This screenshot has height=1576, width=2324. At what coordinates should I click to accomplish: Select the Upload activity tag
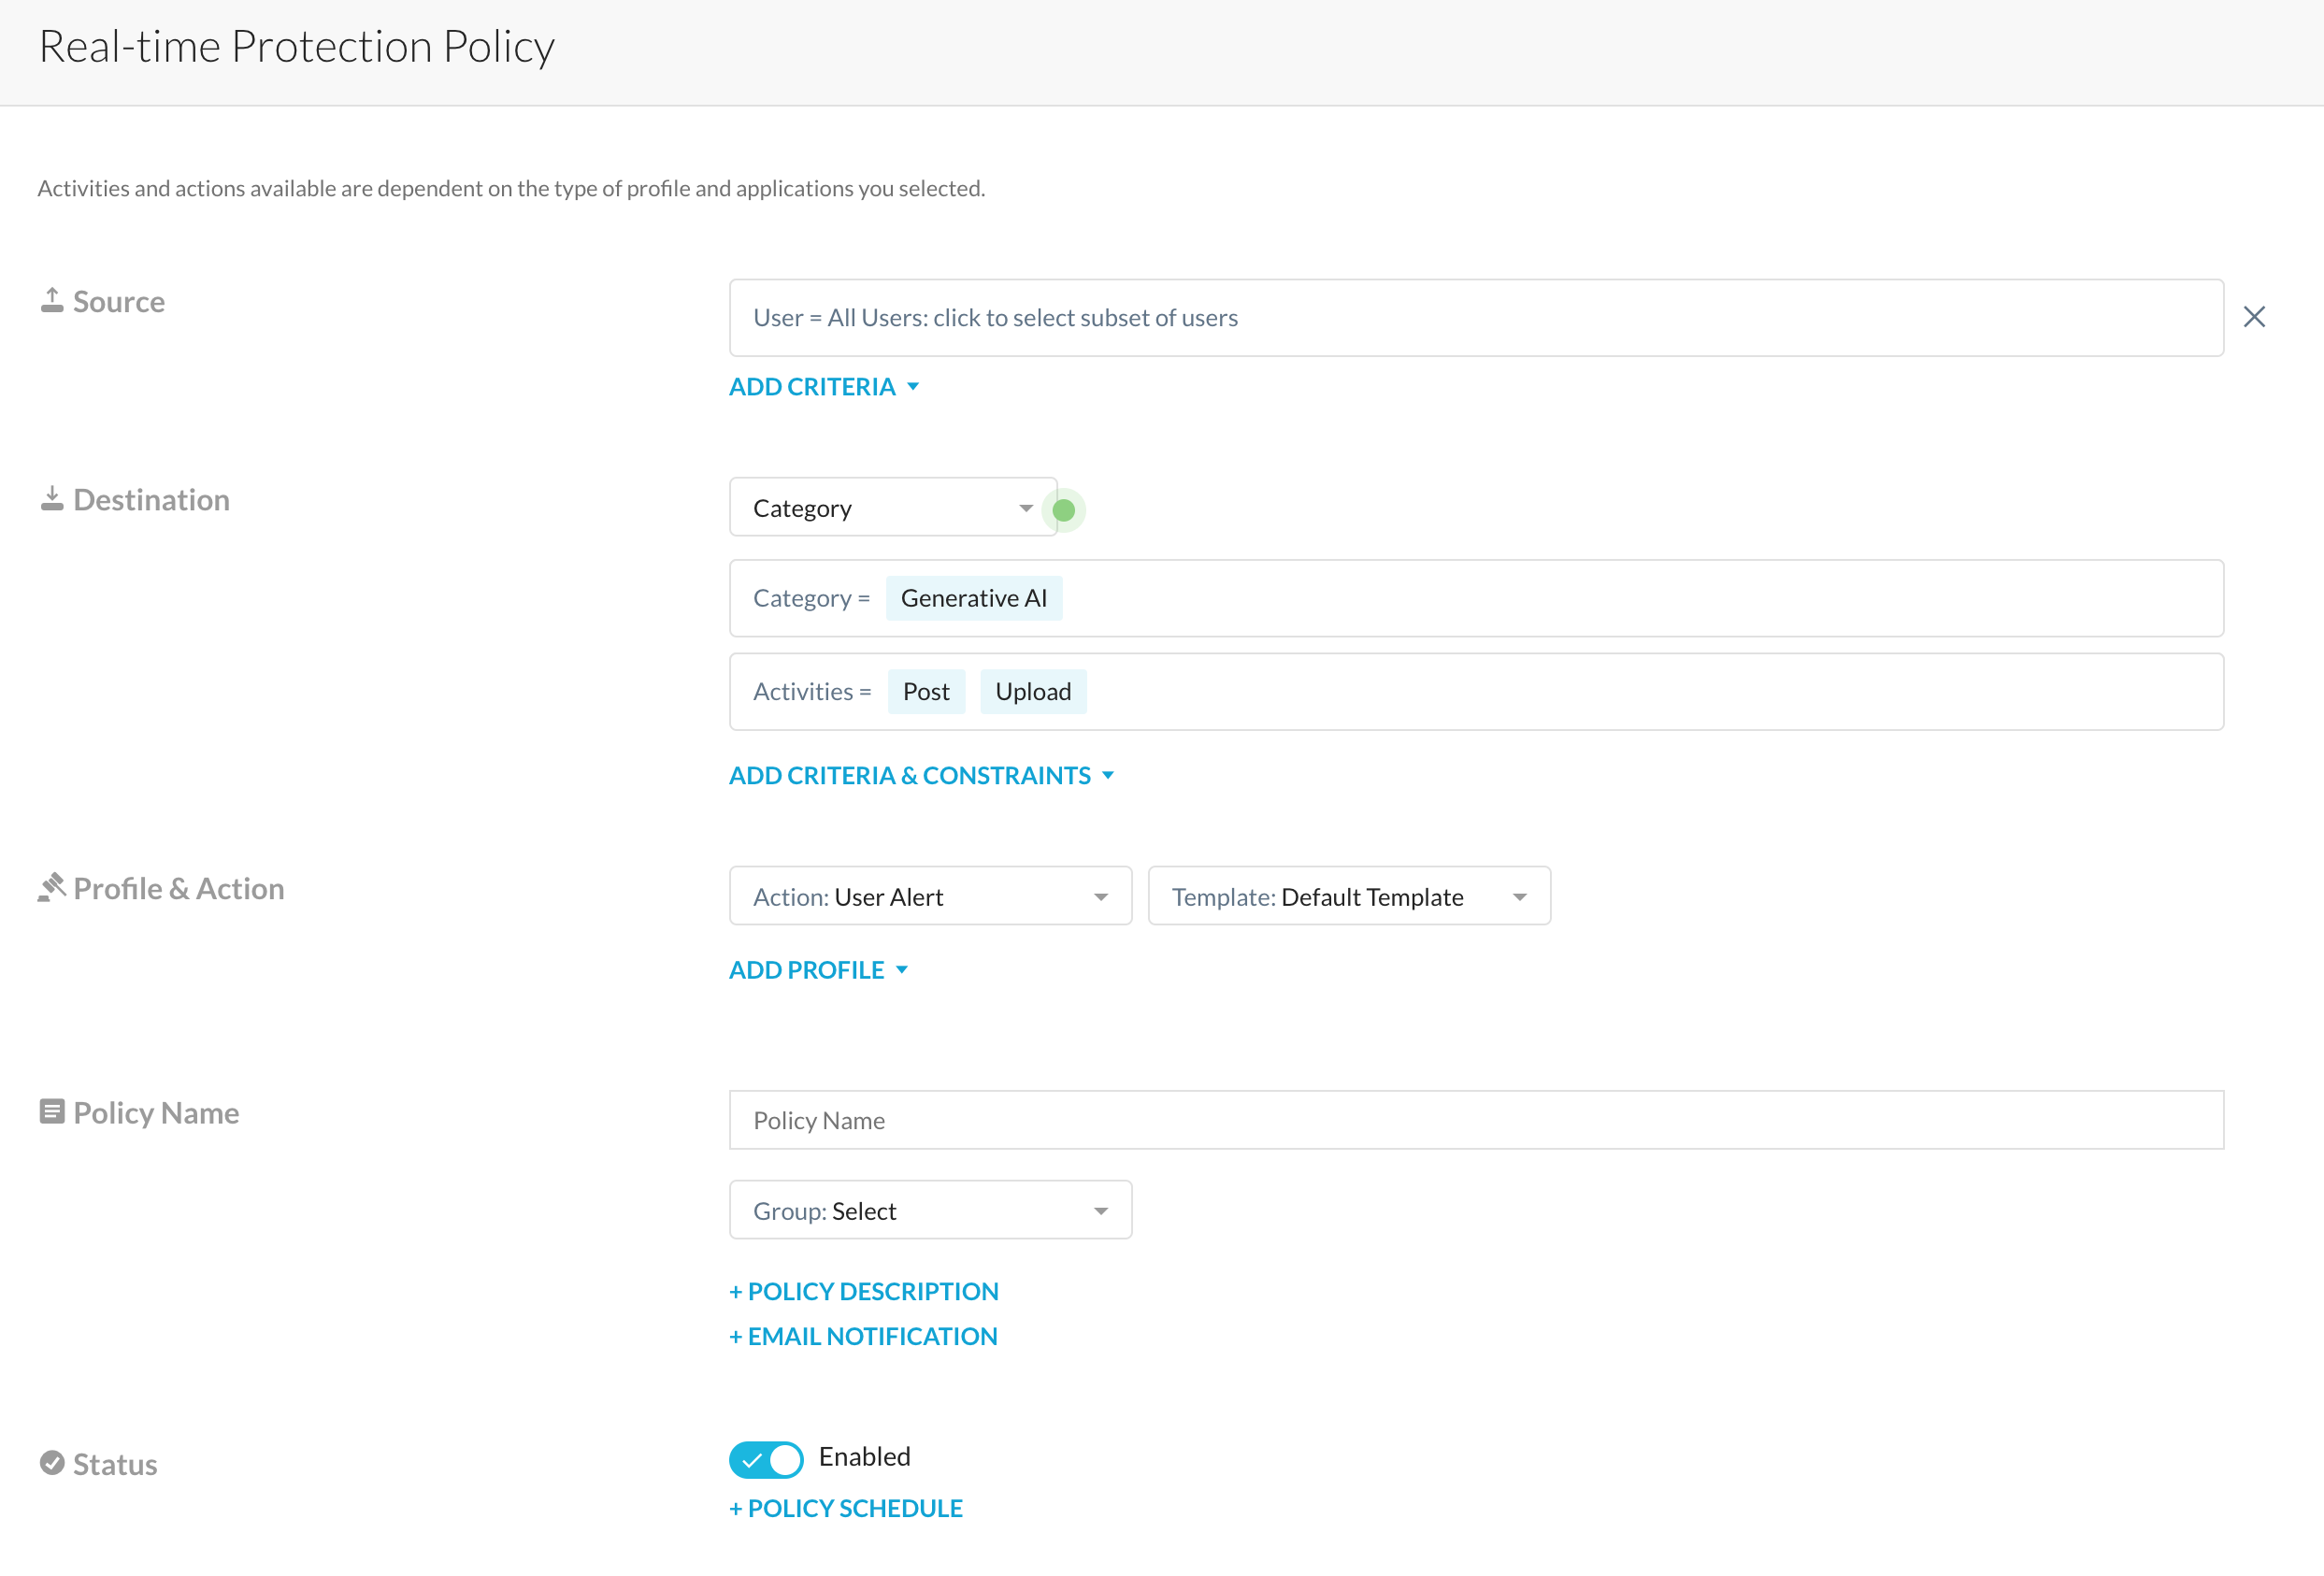1032,692
